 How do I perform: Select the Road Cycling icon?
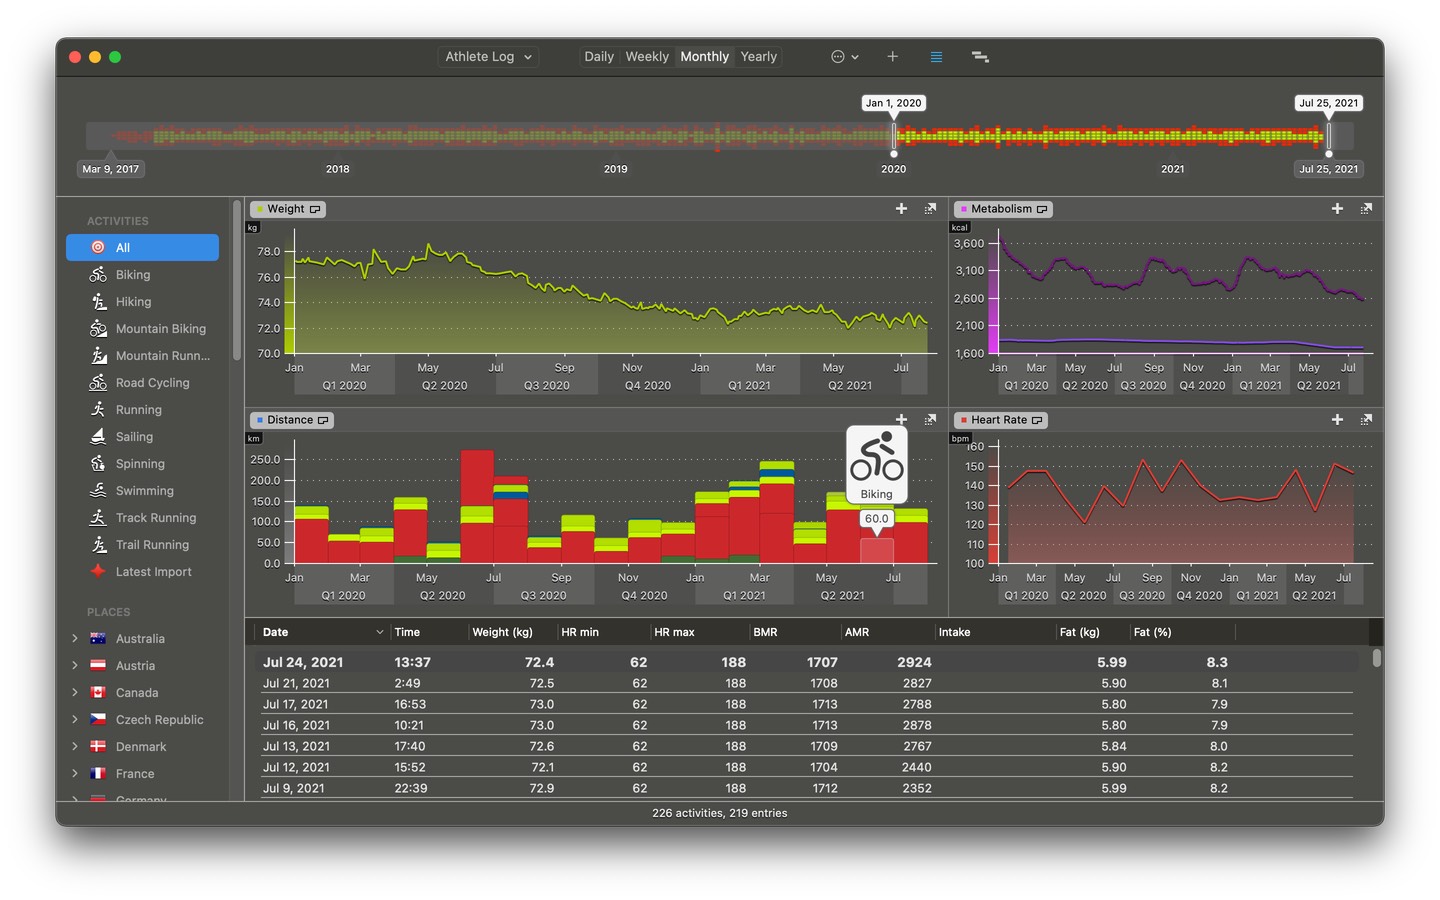(x=98, y=383)
